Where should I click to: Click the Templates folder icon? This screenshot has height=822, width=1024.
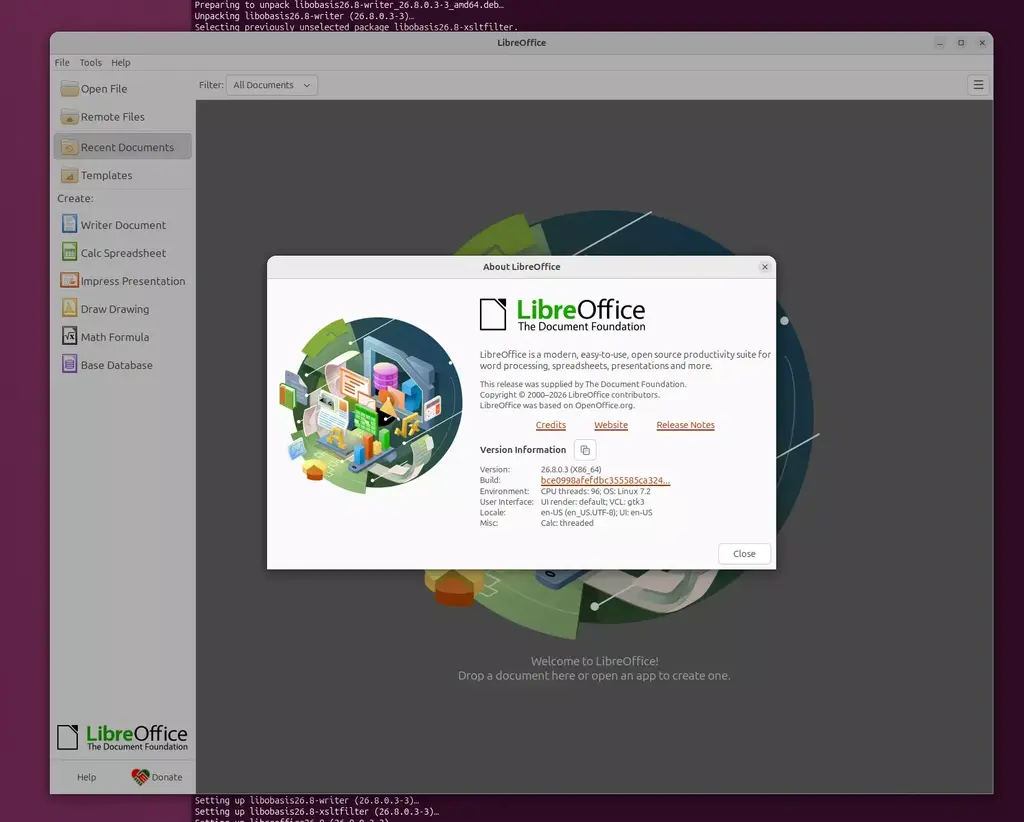click(69, 175)
